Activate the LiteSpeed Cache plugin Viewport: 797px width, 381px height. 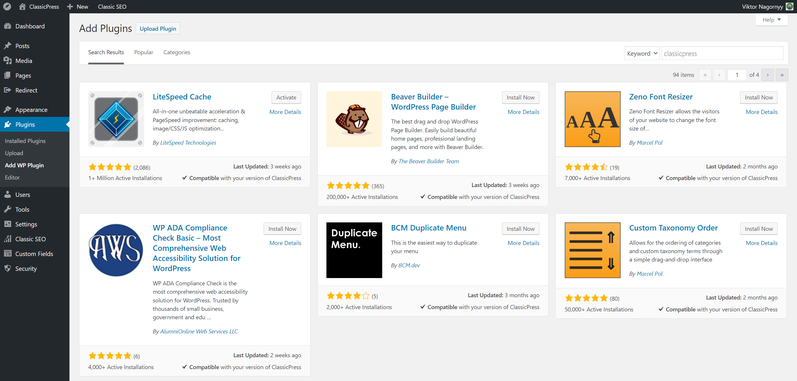pos(286,98)
